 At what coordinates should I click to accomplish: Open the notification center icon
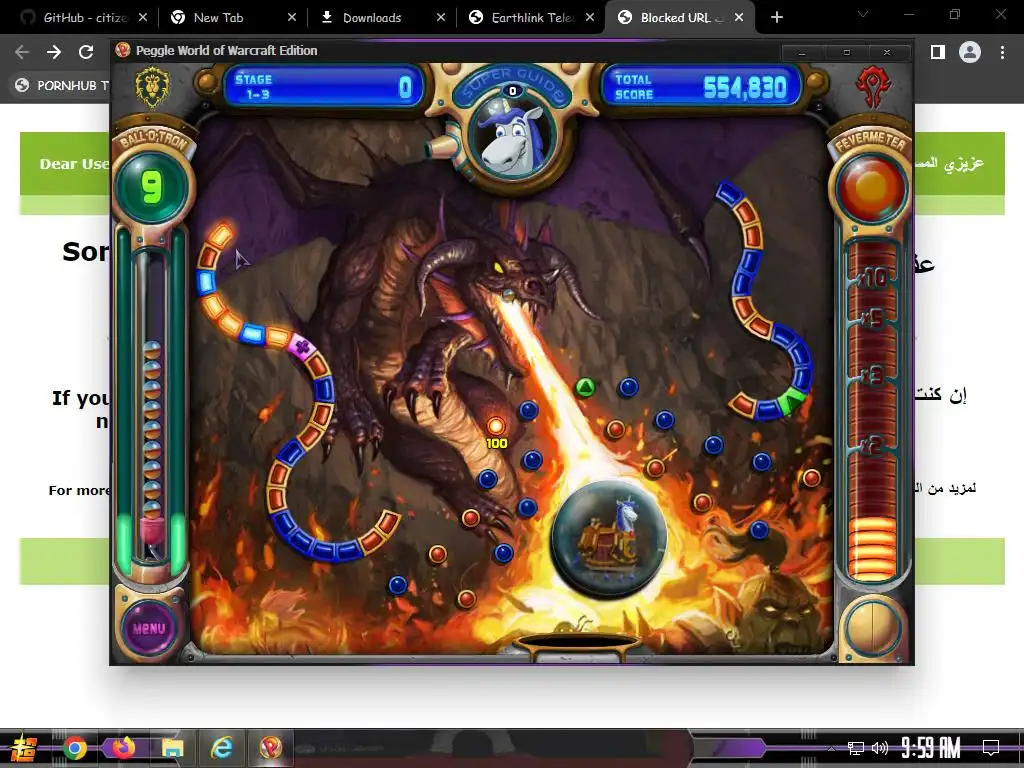tap(991, 747)
